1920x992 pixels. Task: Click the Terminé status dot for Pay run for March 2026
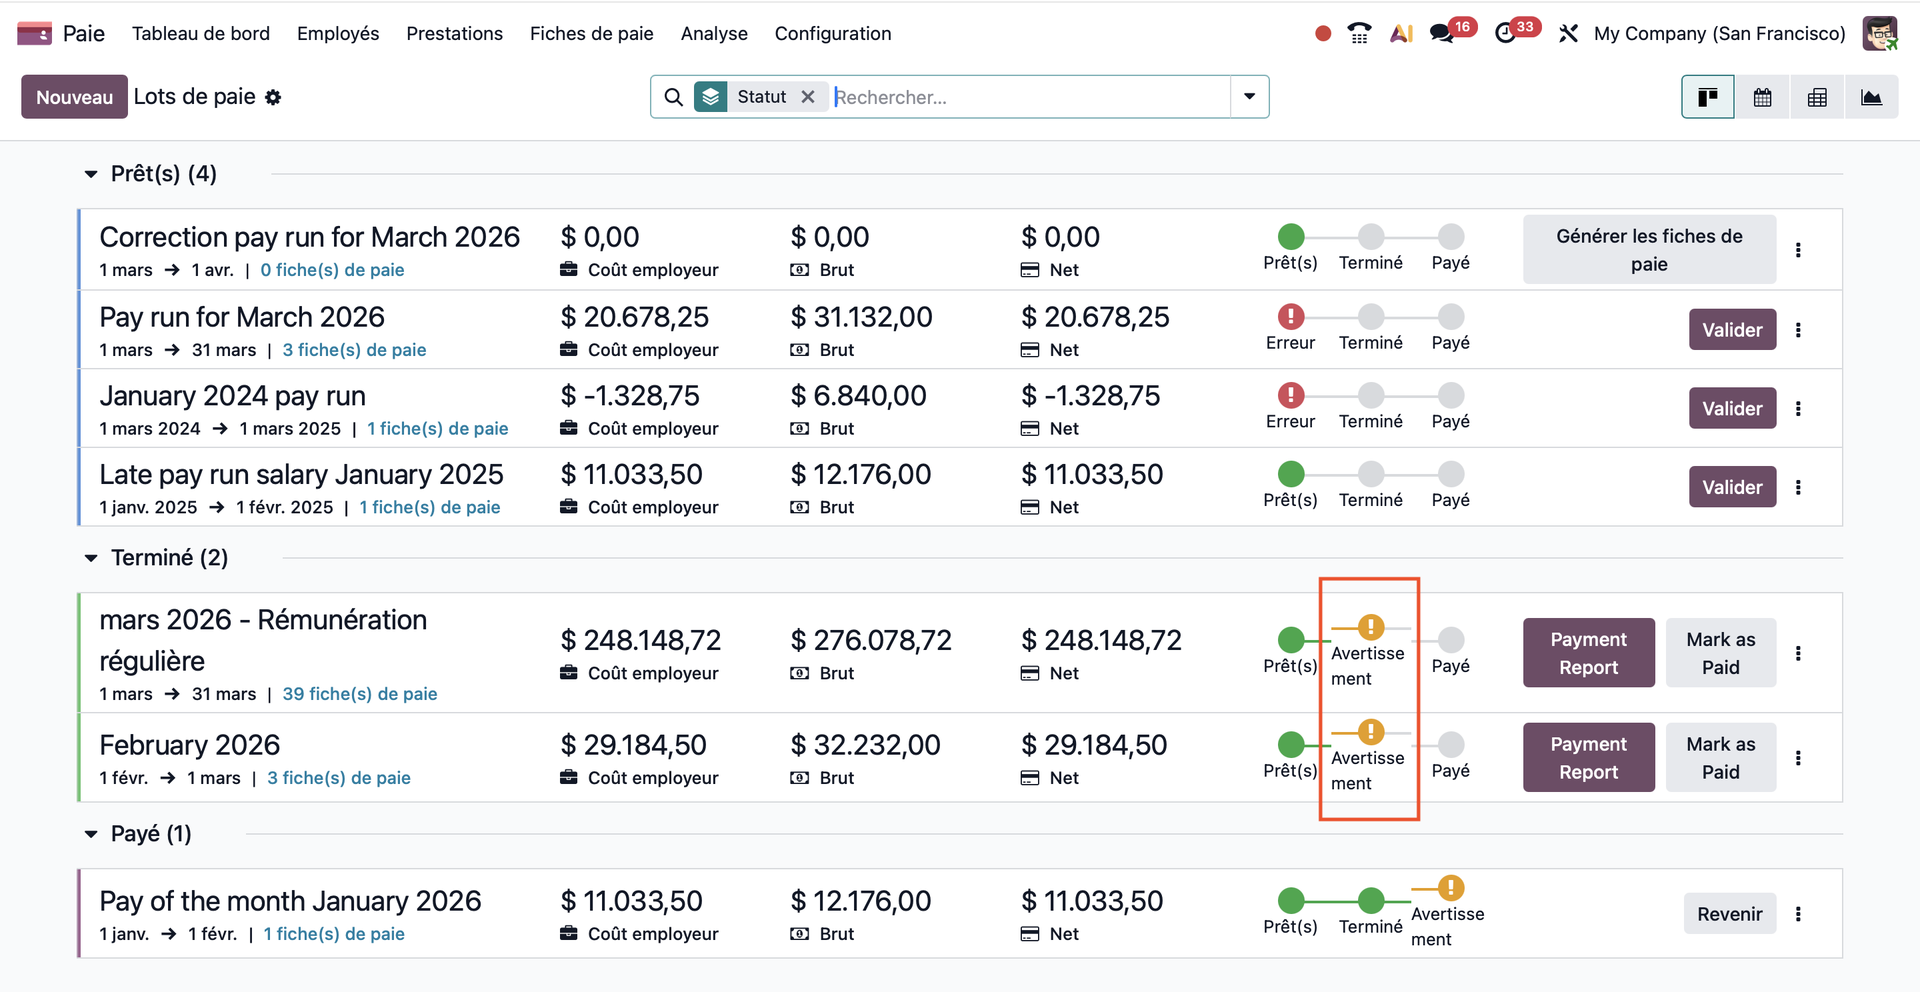pos(1371,317)
